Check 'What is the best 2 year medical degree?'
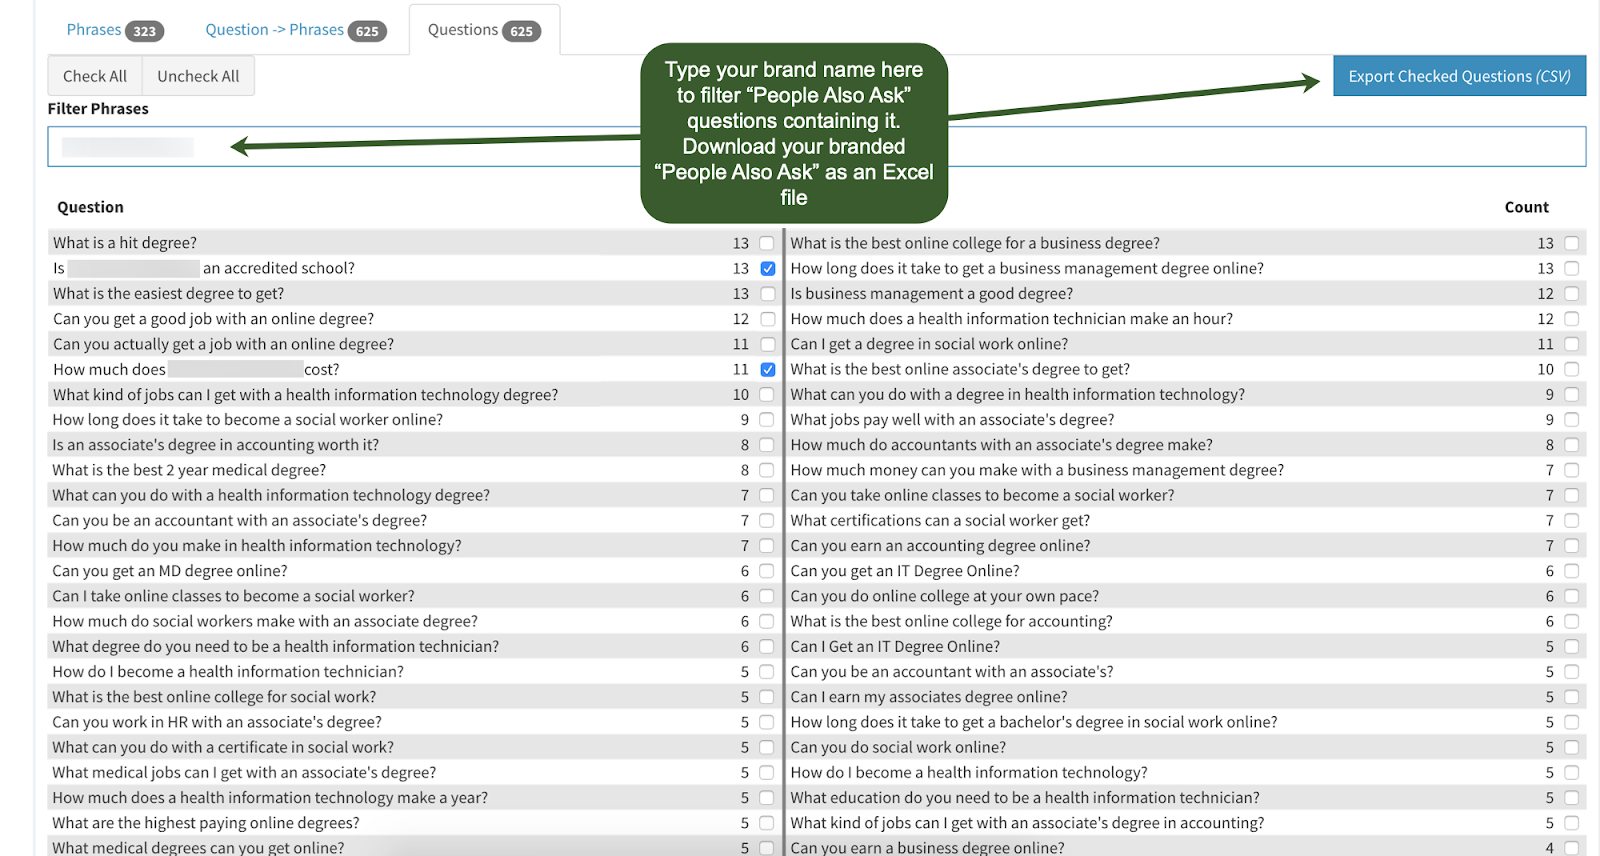This screenshot has height=856, width=1600. [767, 470]
